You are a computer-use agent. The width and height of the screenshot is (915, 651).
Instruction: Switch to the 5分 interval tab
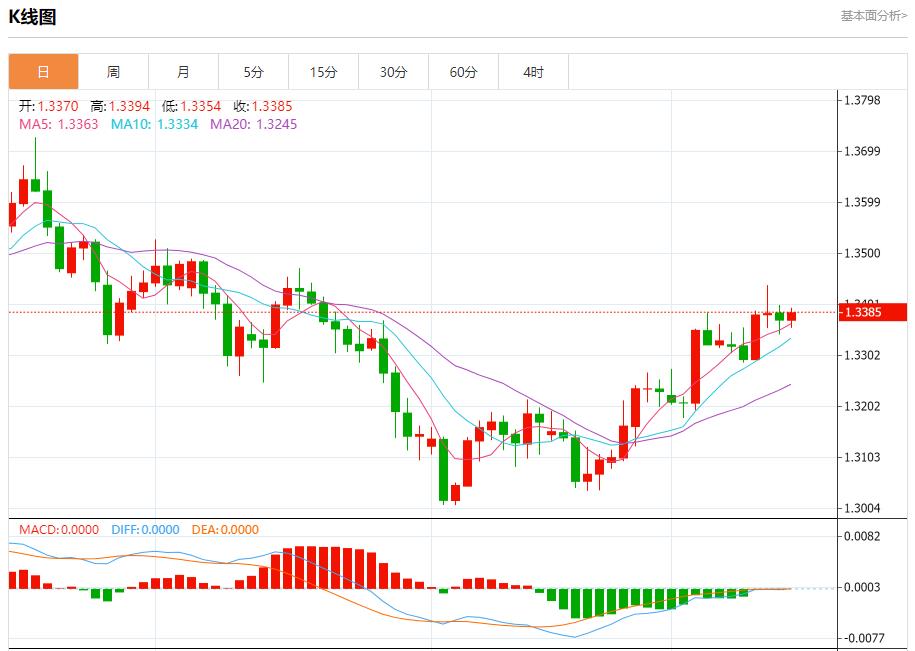pyautogui.click(x=253, y=72)
